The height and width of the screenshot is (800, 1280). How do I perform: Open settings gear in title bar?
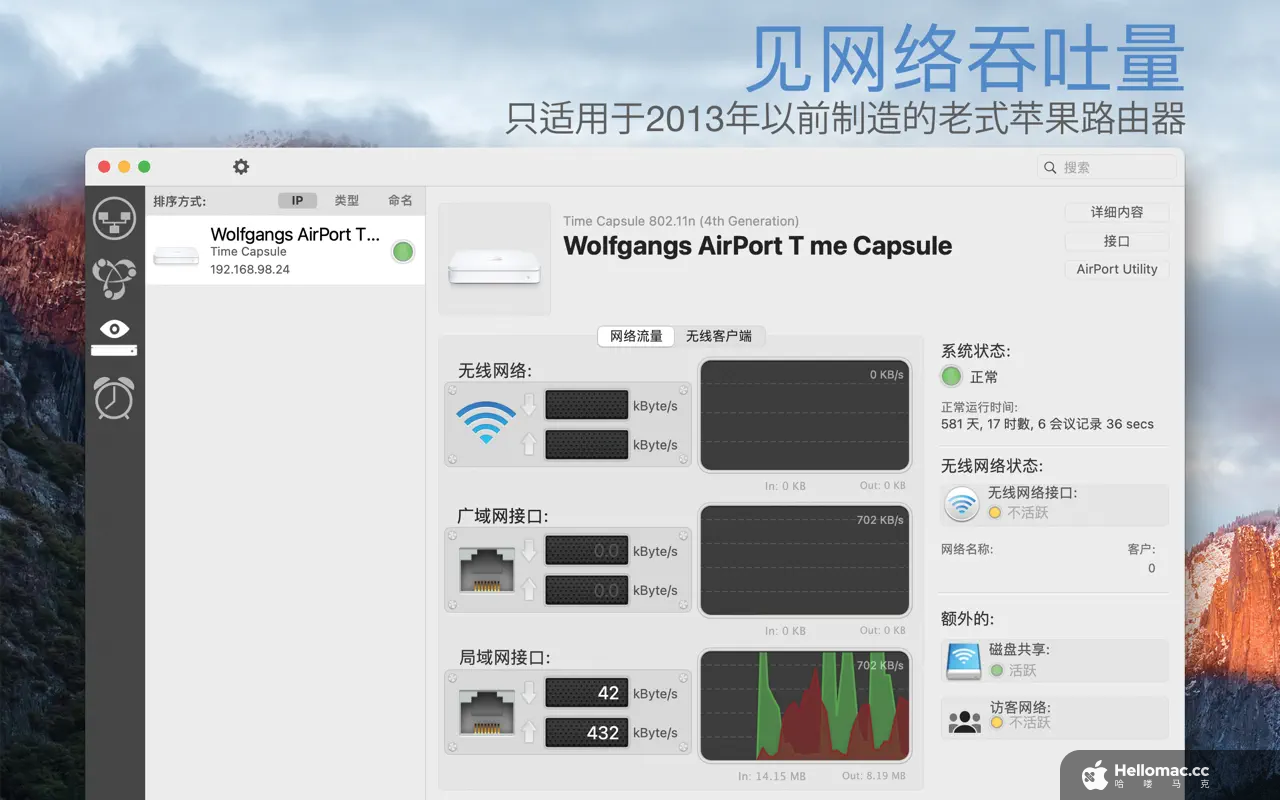click(x=241, y=167)
